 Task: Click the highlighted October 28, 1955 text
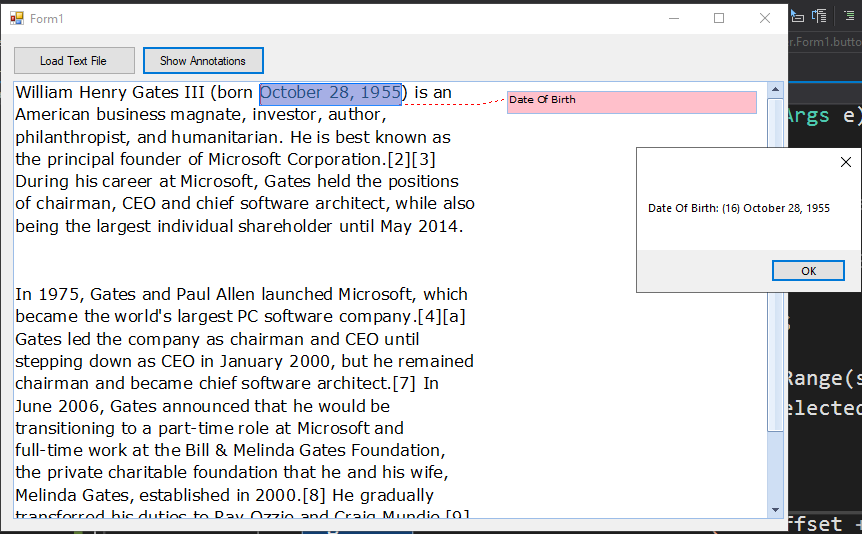(330, 92)
